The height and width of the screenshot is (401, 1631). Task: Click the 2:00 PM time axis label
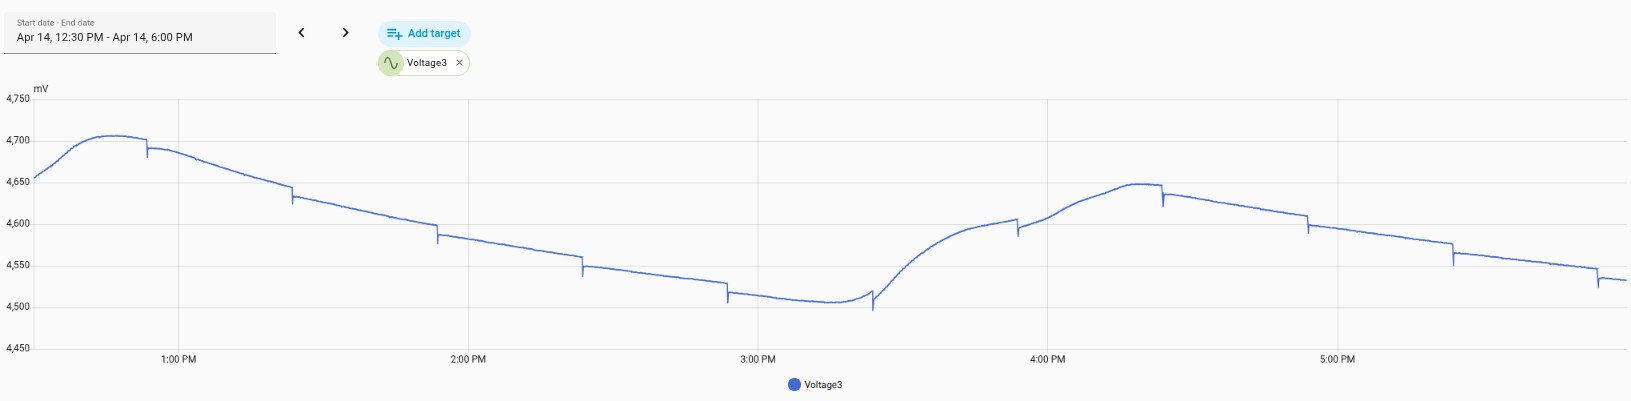[468, 360]
